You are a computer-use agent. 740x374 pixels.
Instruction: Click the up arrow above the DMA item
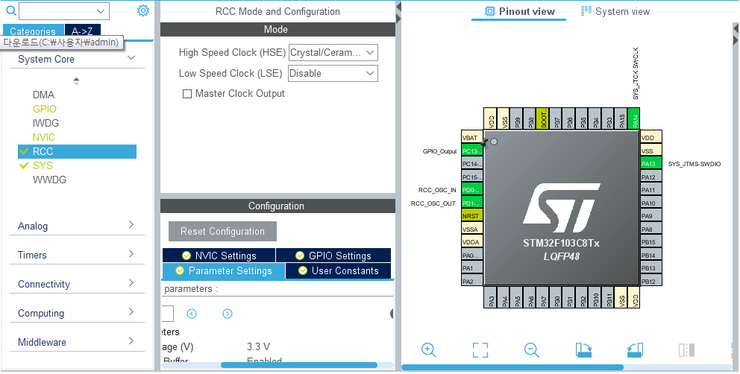click(76, 79)
